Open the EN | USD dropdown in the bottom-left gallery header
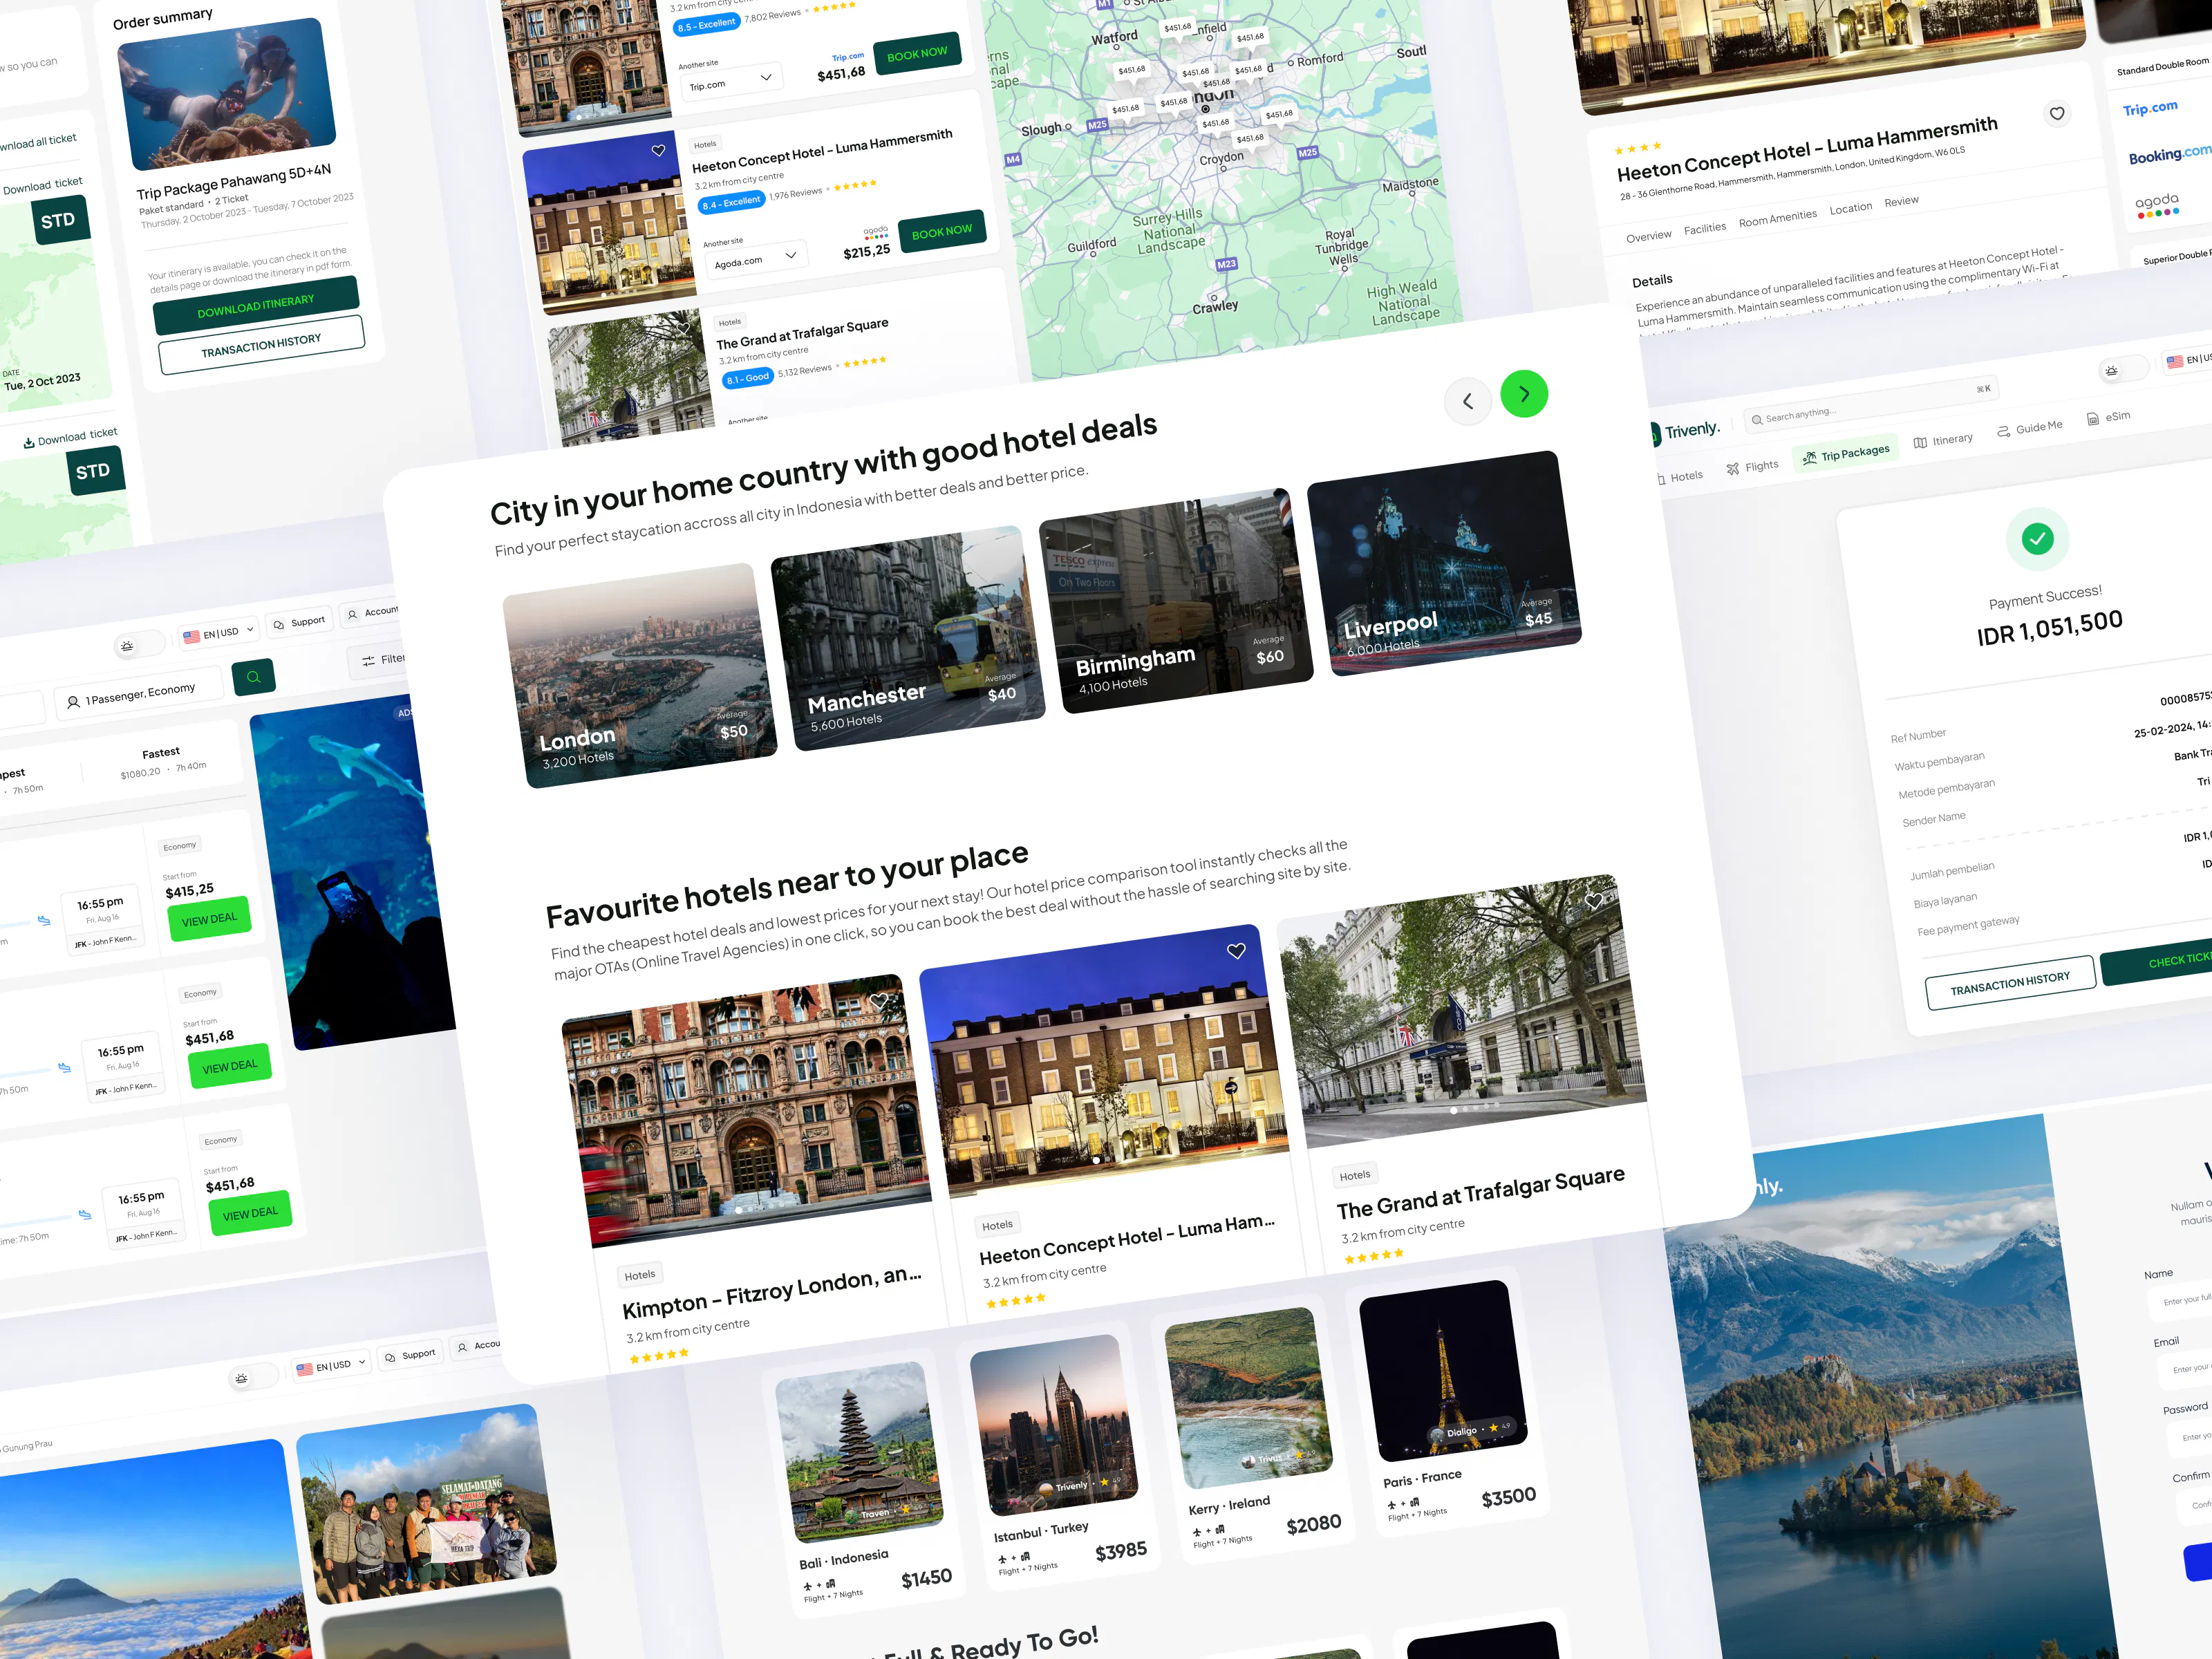 [332, 1366]
